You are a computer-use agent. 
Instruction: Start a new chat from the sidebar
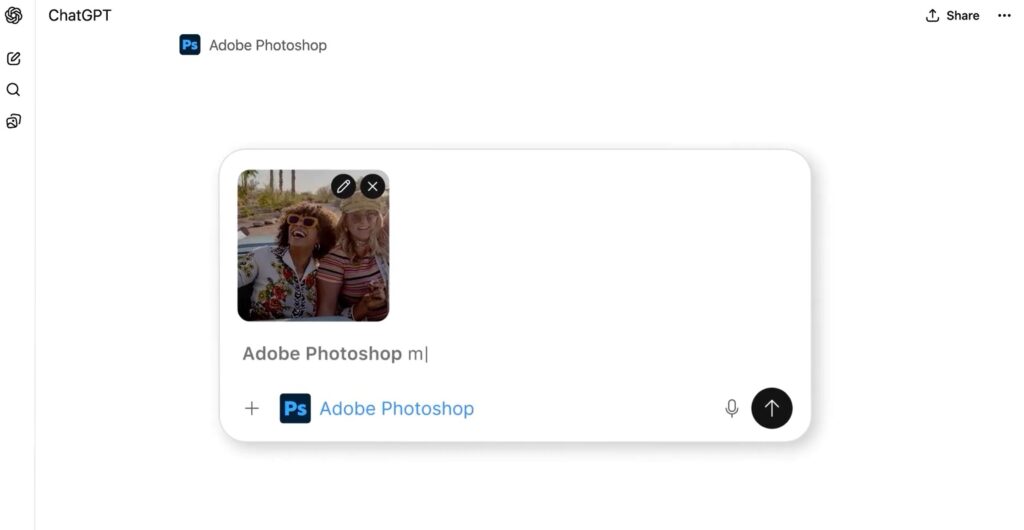pos(14,59)
